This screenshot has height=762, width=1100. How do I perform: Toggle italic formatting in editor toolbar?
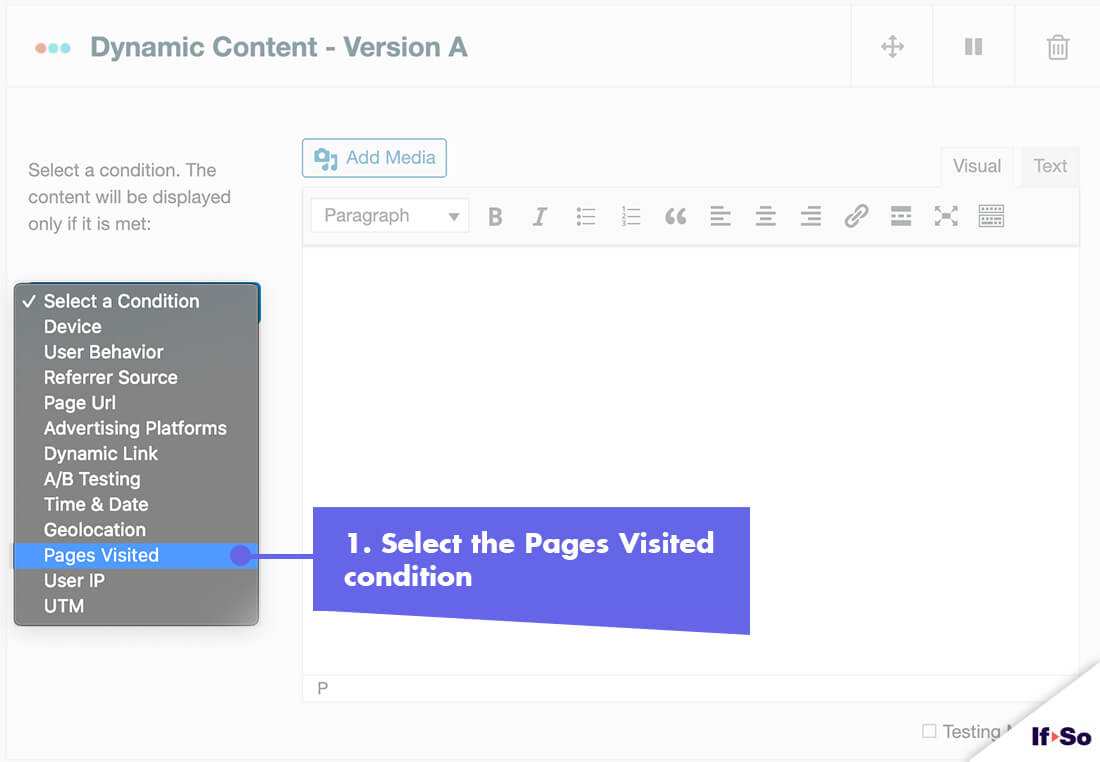539,217
